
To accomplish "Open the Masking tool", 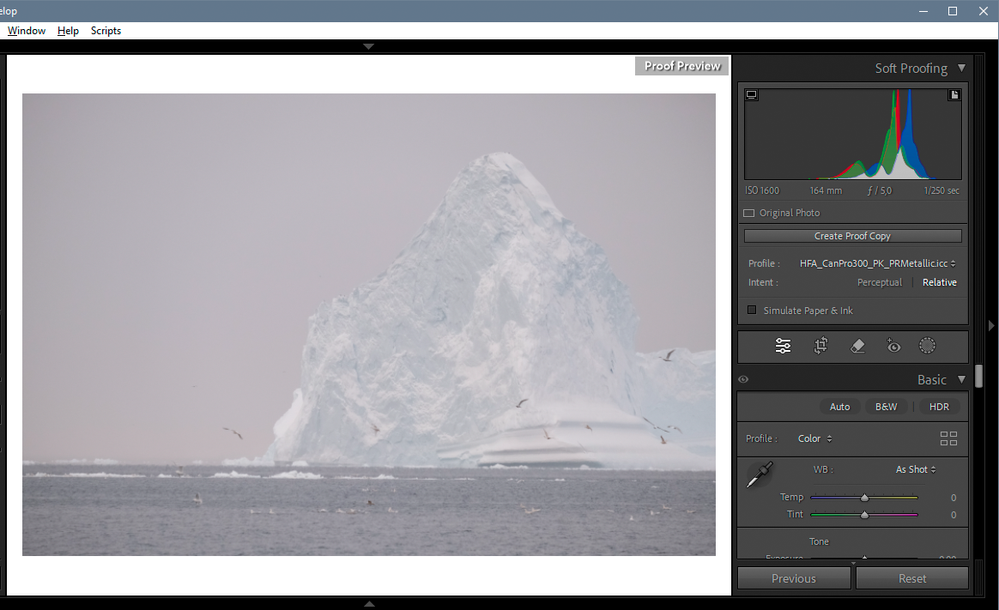I will 927,346.
